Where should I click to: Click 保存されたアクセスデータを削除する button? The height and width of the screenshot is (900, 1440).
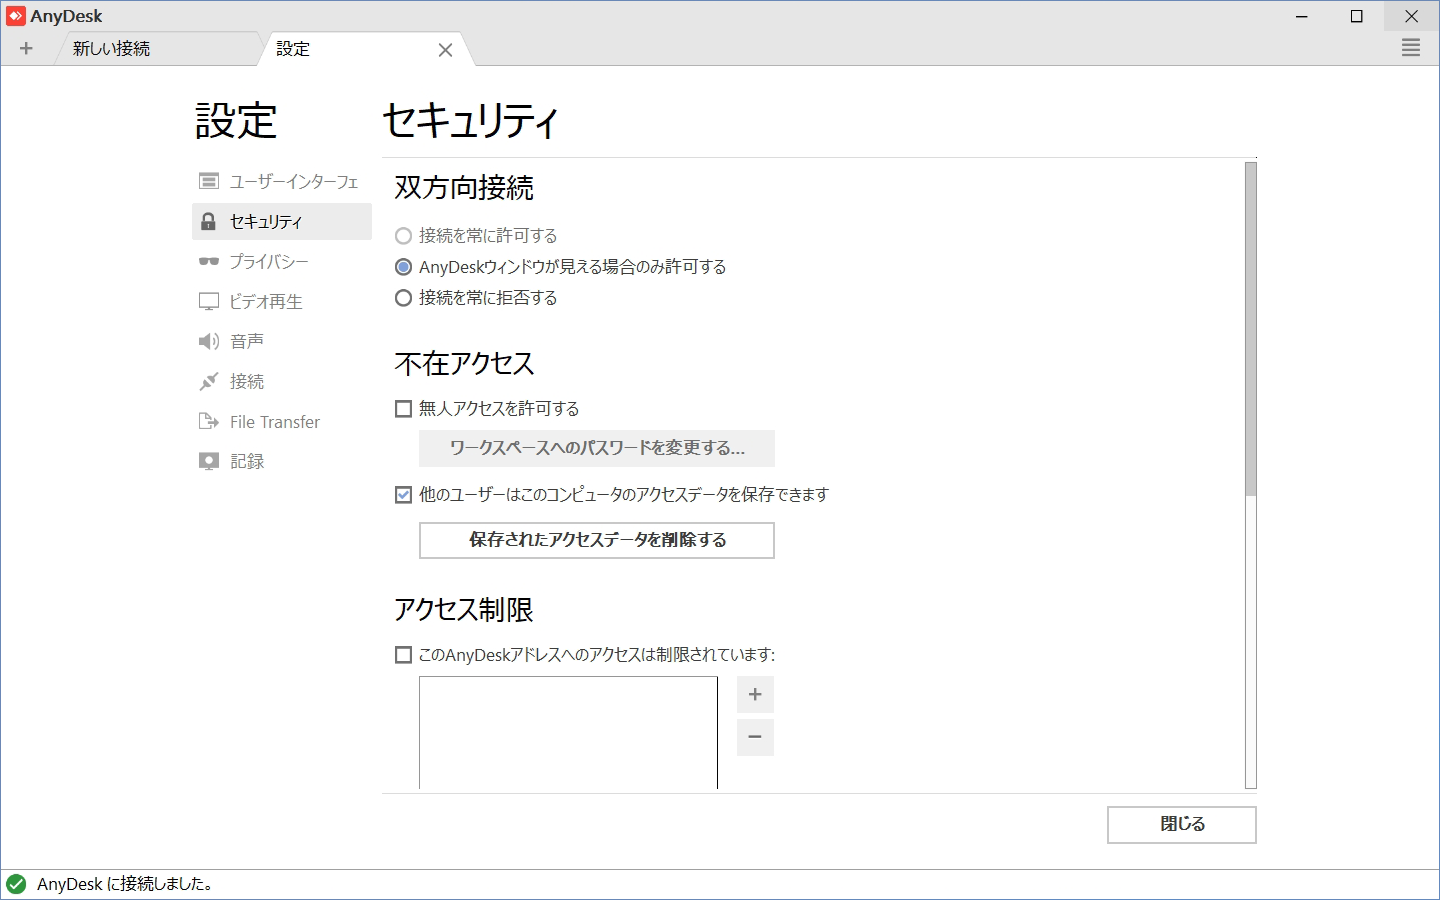point(596,540)
